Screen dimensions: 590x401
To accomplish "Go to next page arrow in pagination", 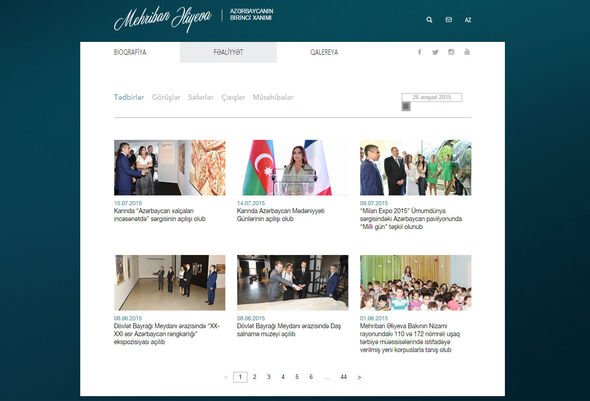I will [x=359, y=377].
